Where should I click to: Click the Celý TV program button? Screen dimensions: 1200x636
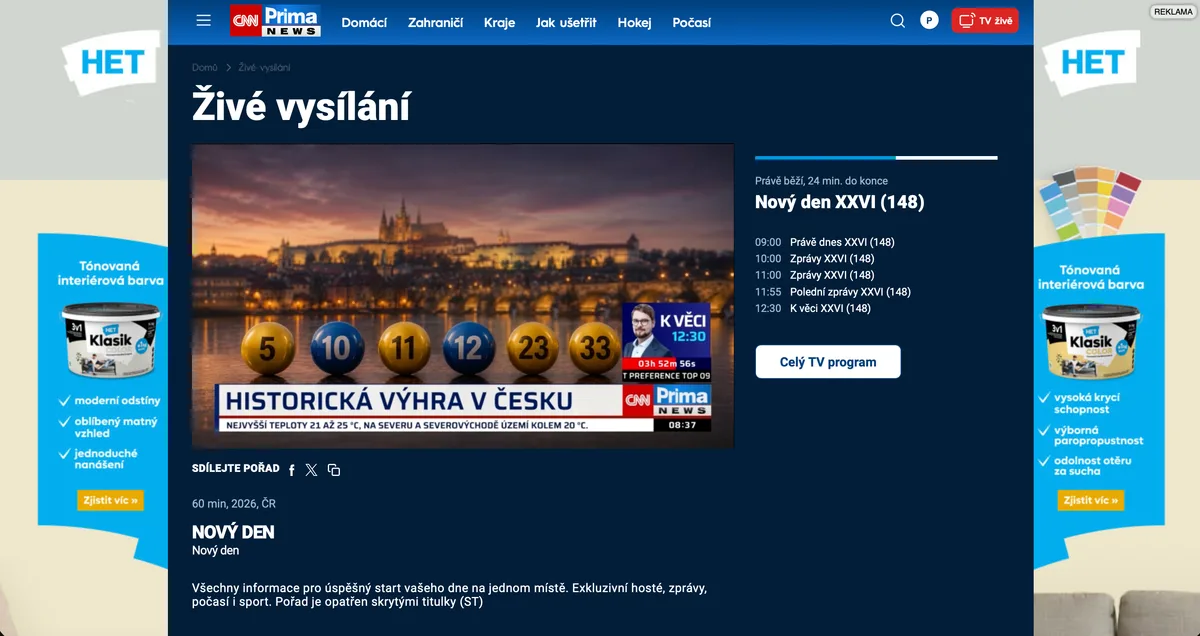(828, 362)
